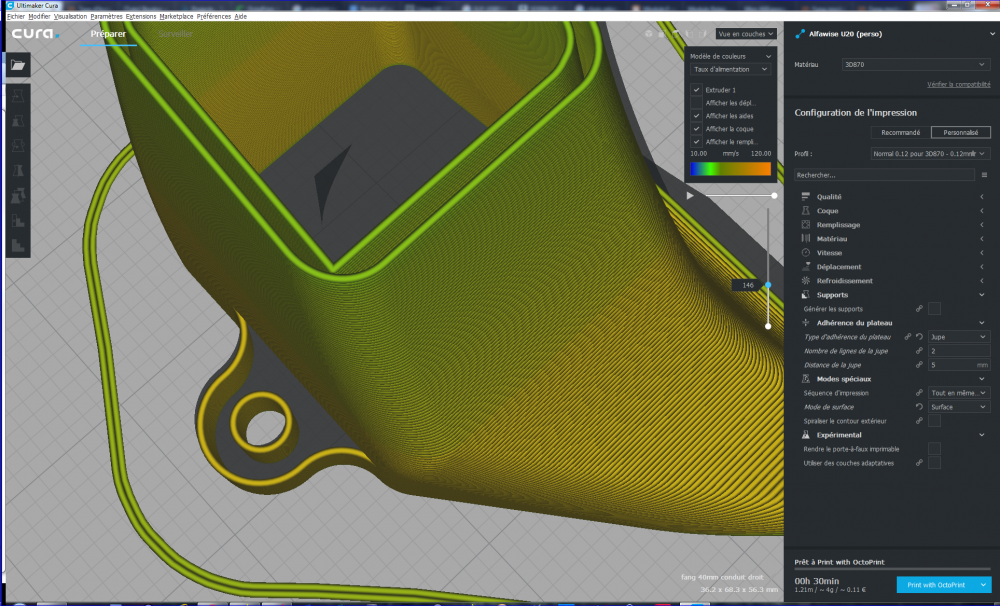Click the link icon beside Séquence d'impression
The height and width of the screenshot is (606, 1000).
pos(919,393)
